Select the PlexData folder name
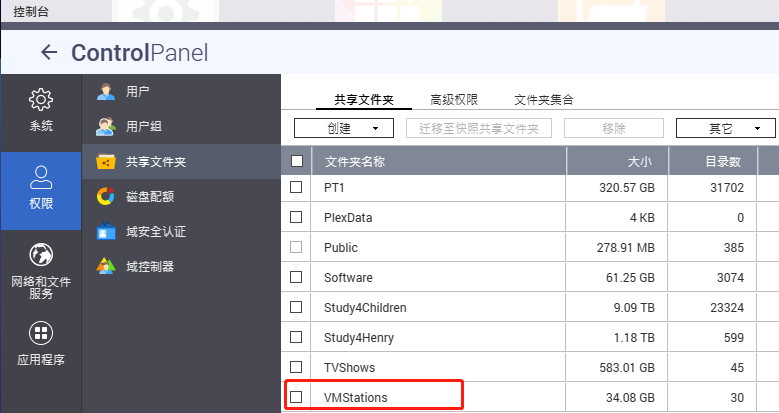The height and width of the screenshot is (413, 779). [x=348, y=218]
